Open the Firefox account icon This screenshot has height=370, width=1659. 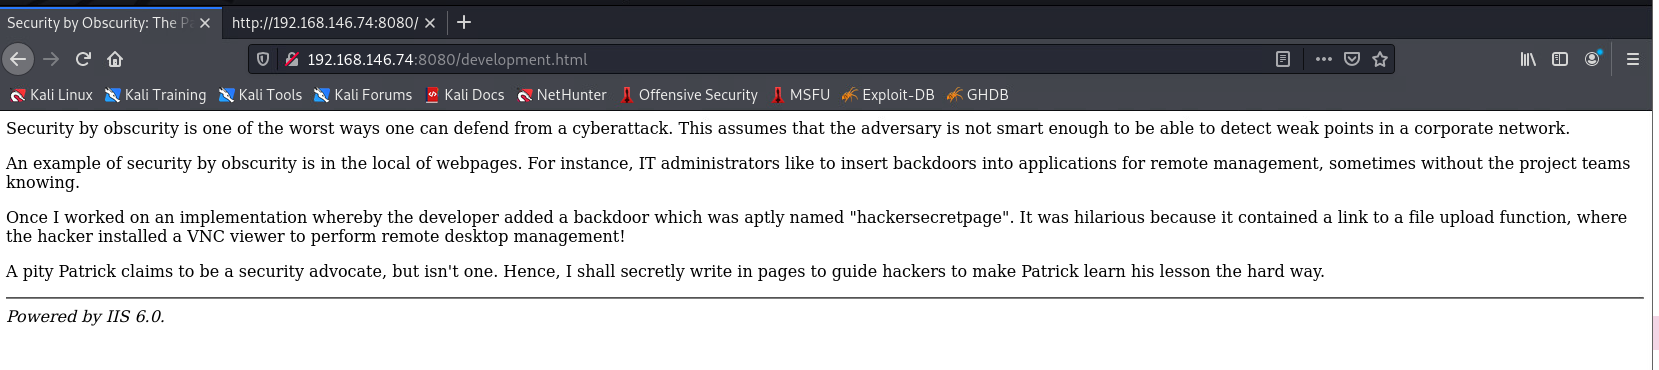tap(1592, 59)
